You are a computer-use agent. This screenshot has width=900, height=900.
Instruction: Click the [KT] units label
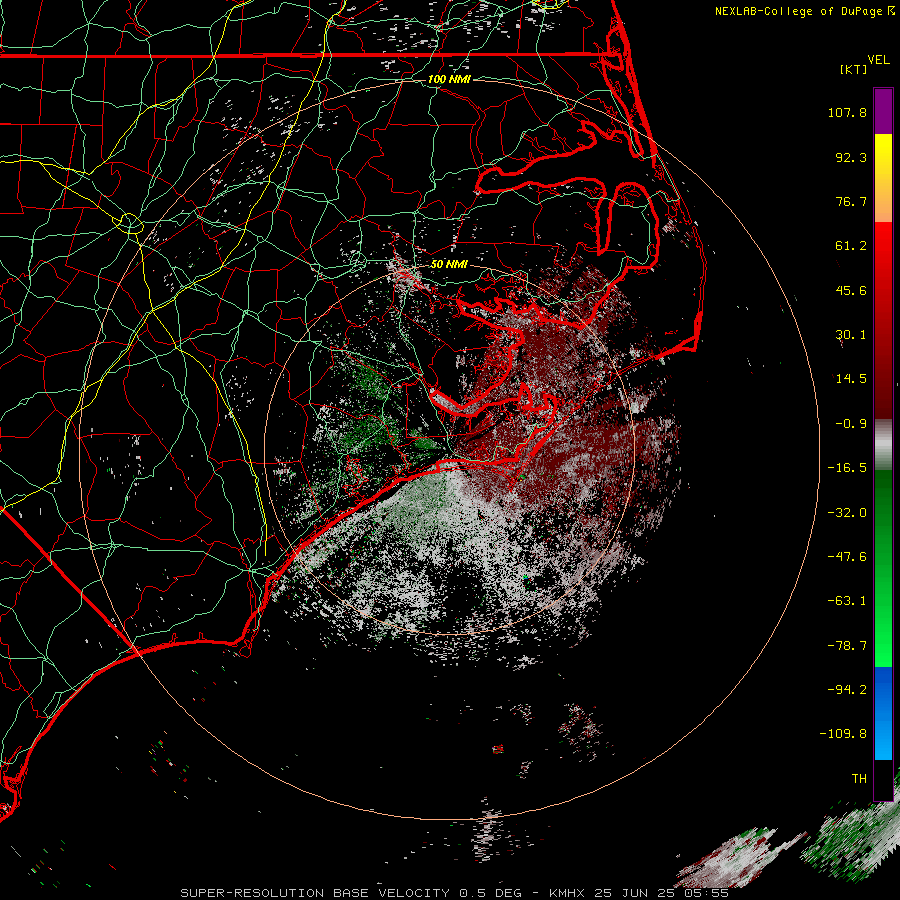(x=854, y=69)
